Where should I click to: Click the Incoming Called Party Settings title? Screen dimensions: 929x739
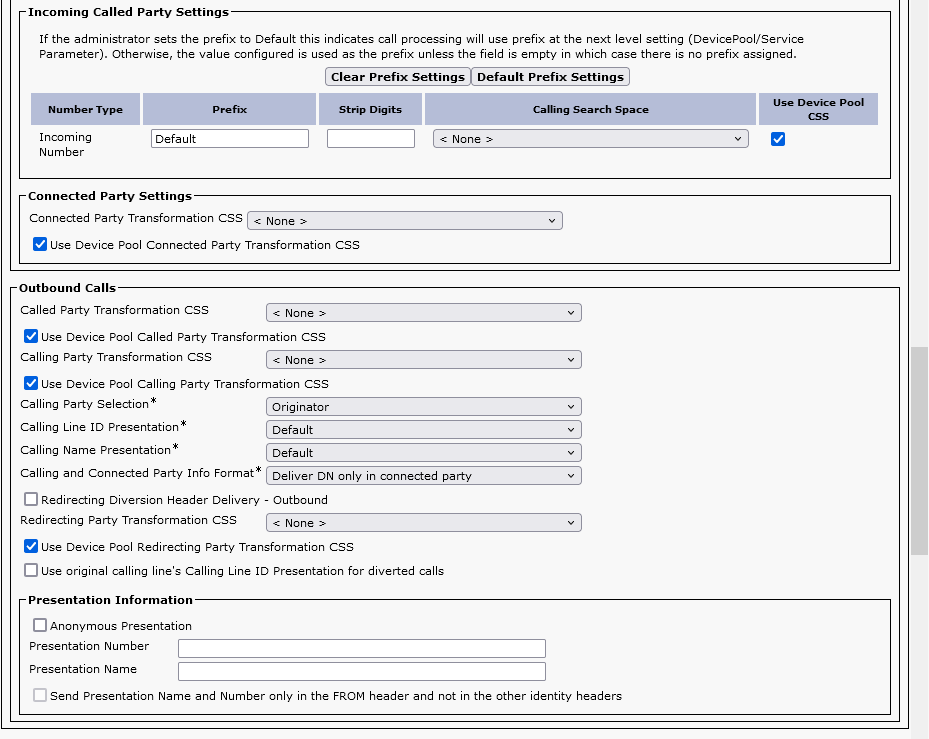128,12
